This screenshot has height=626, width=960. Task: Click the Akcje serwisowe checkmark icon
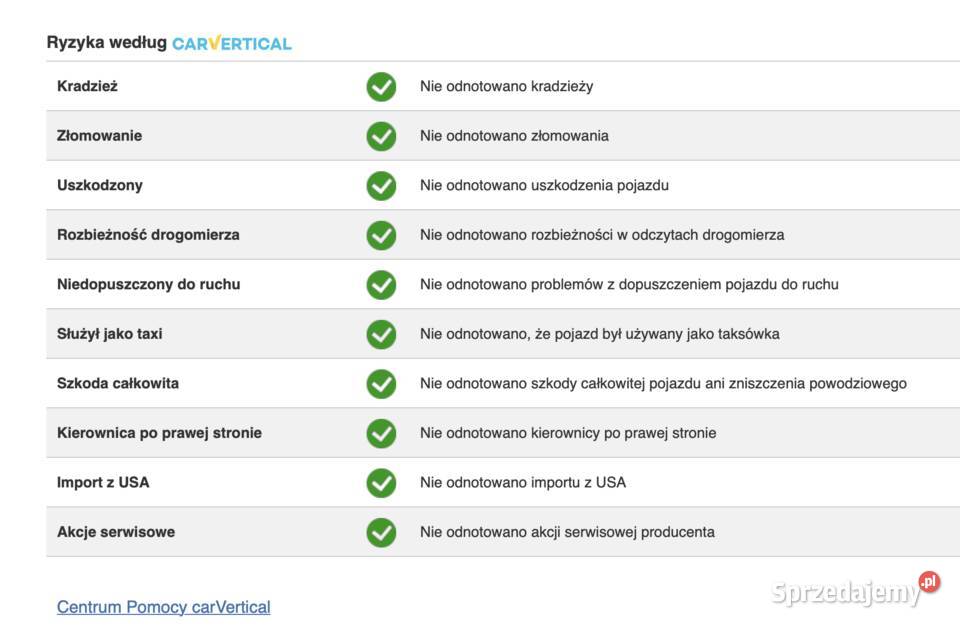coord(381,532)
